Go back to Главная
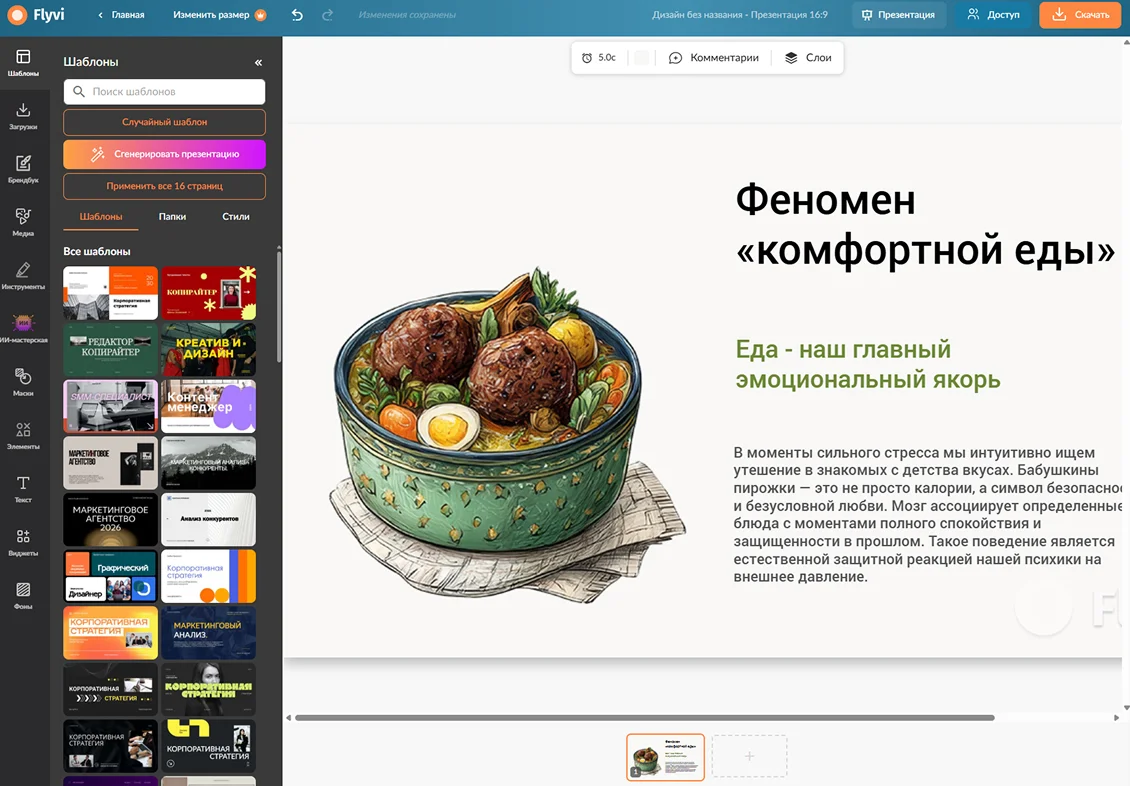This screenshot has height=786, width=1130. pos(121,14)
